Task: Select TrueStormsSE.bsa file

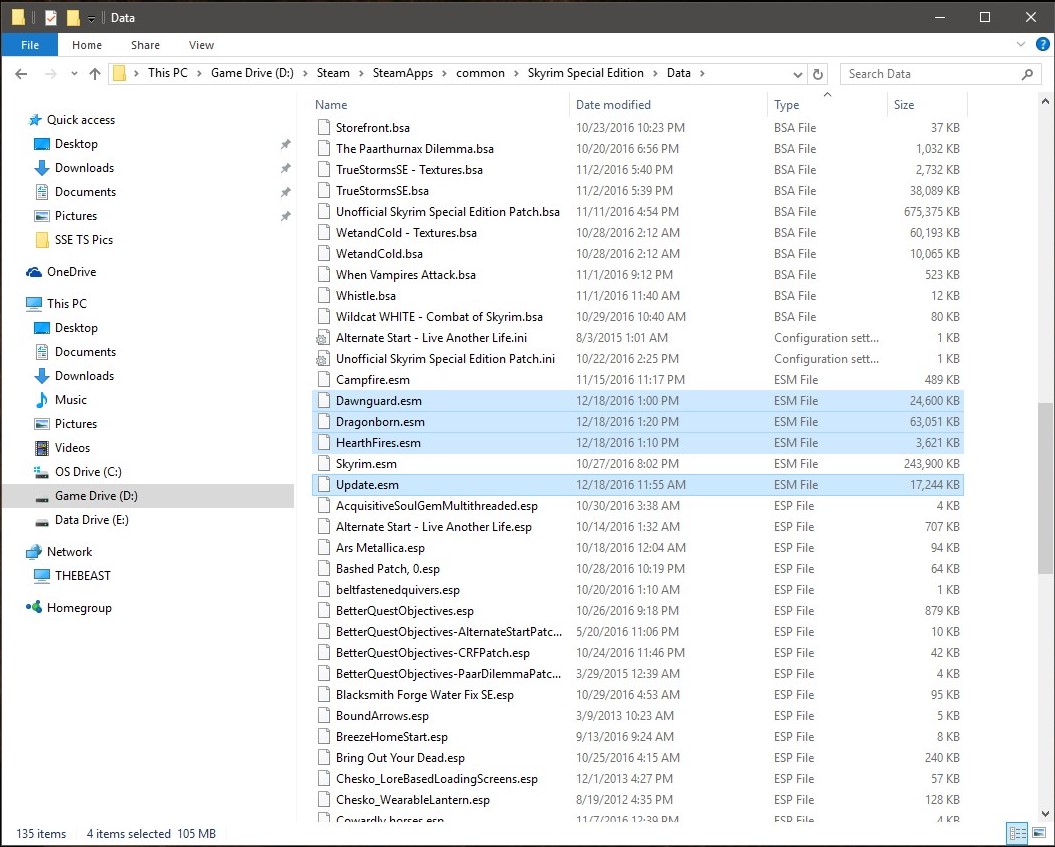Action: pyautogui.click(x=638, y=190)
